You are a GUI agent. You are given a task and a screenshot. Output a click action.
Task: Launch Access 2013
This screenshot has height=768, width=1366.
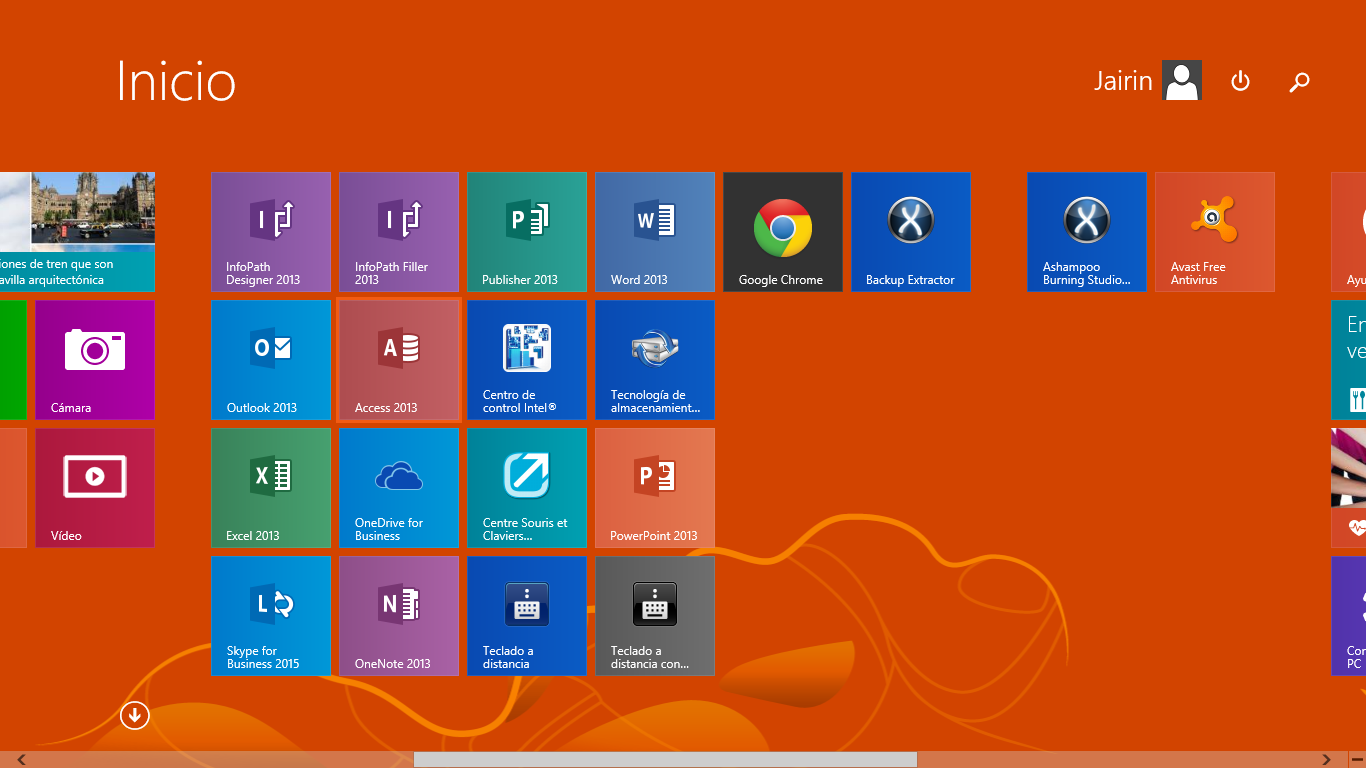399,359
